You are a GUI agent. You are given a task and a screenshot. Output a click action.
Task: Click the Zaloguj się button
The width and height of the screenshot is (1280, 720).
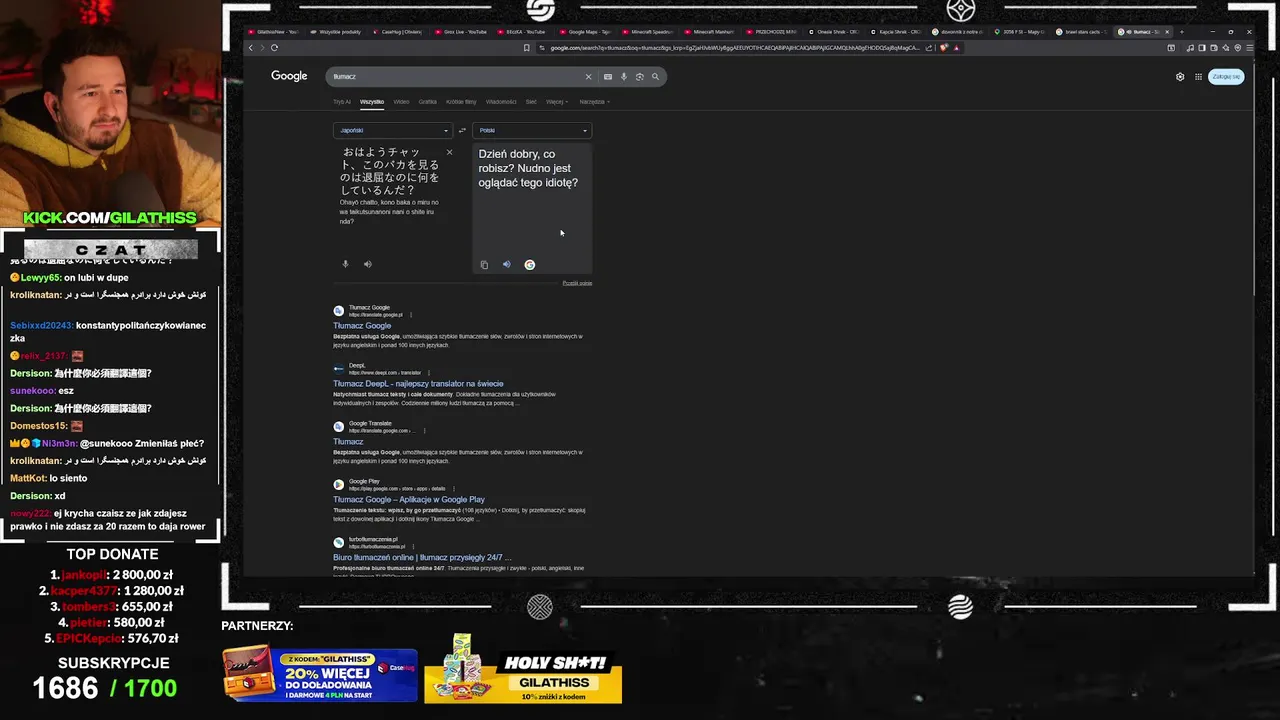click(1227, 77)
